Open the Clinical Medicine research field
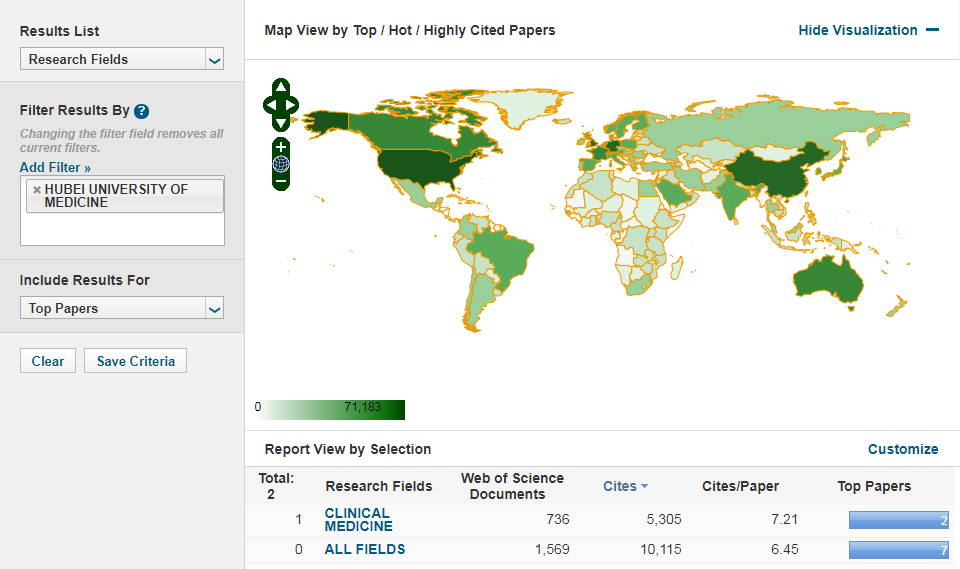 [358, 520]
